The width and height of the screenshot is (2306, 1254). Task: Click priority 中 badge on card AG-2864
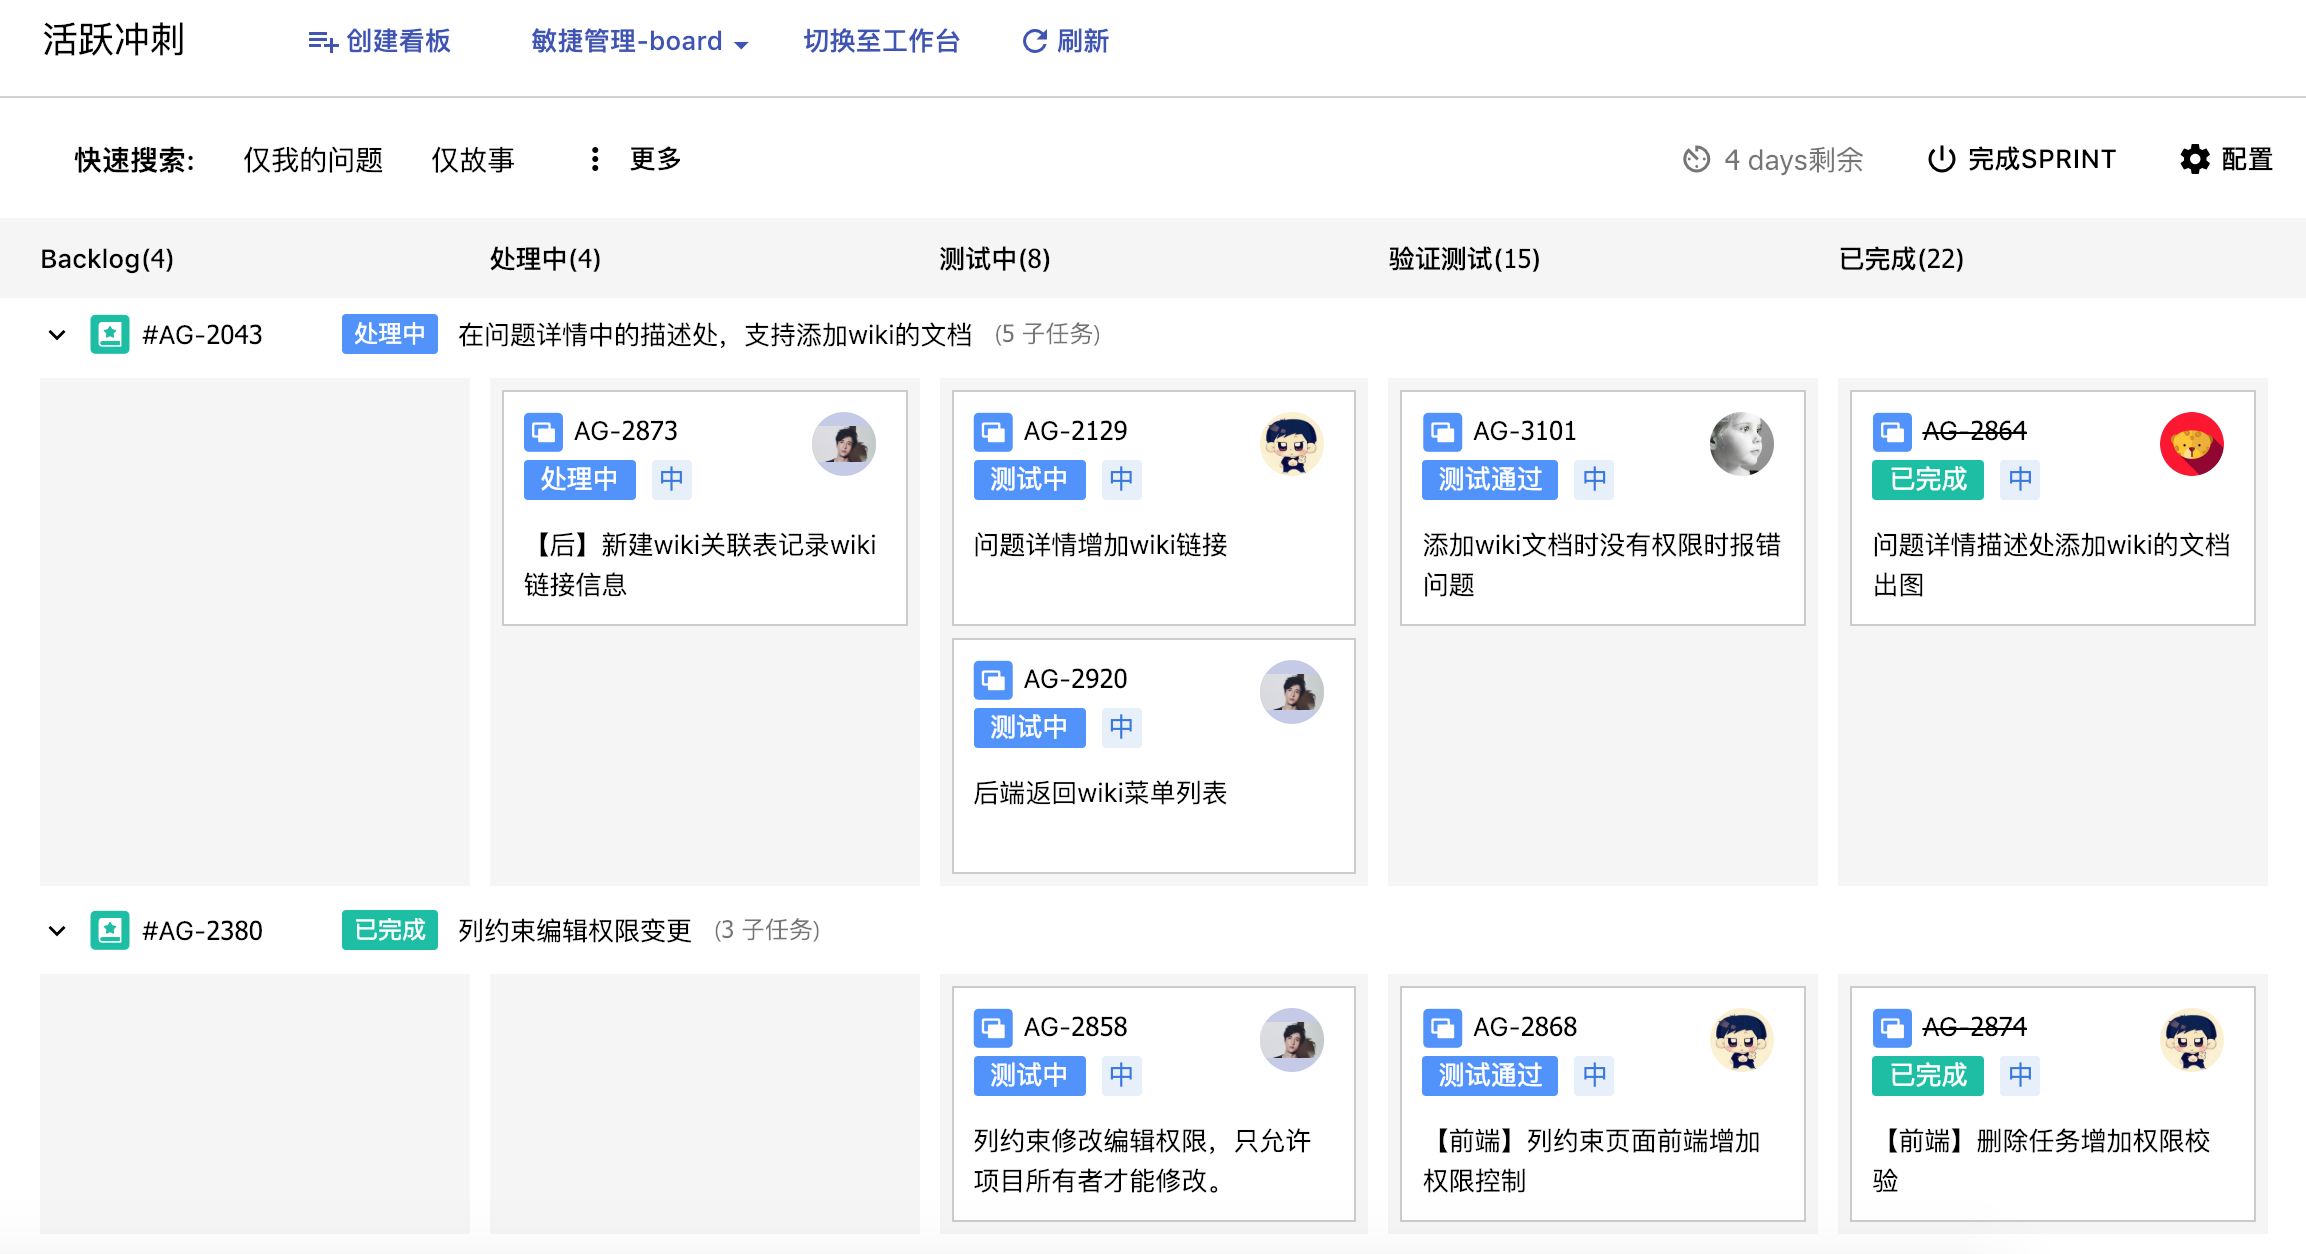click(x=2020, y=480)
